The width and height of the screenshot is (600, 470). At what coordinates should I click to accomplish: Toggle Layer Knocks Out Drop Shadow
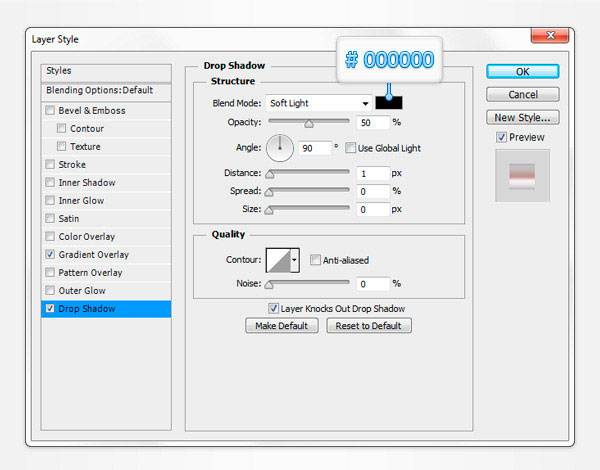(273, 308)
